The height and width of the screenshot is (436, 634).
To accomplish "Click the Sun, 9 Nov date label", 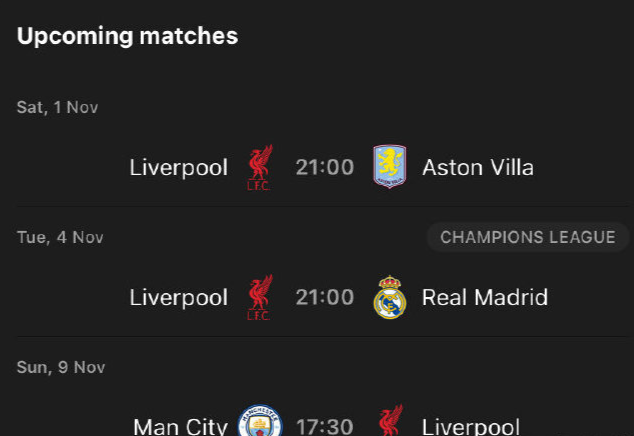I will click(61, 367).
